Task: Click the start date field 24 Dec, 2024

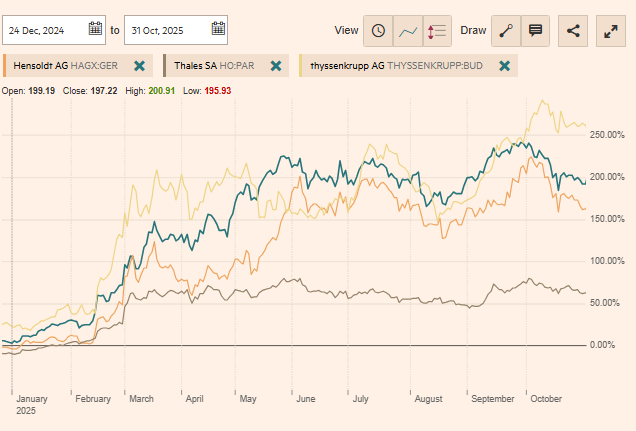Action: 46,30
